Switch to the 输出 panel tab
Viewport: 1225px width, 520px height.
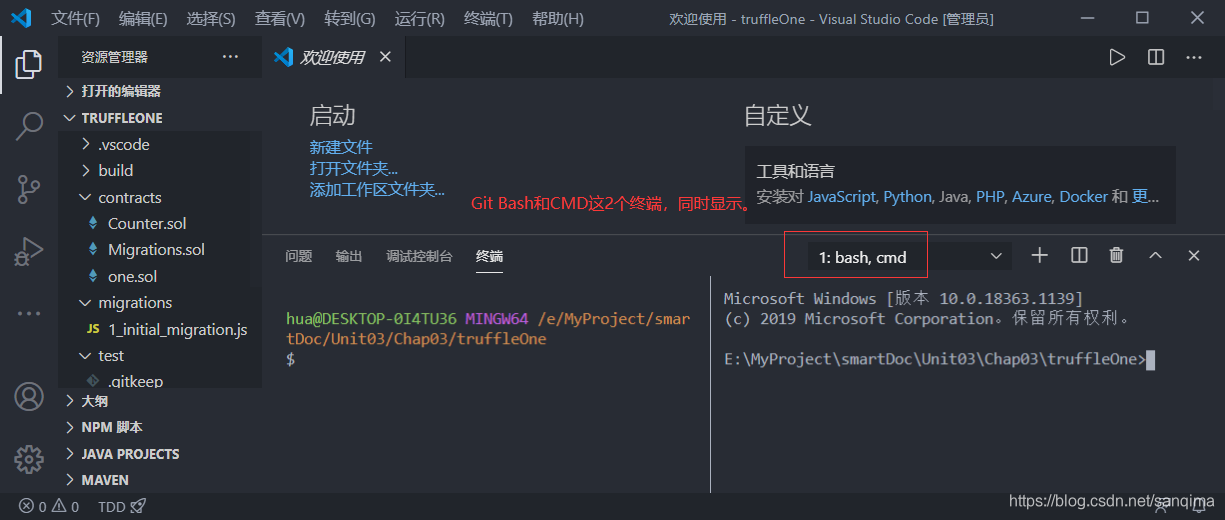(349, 256)
